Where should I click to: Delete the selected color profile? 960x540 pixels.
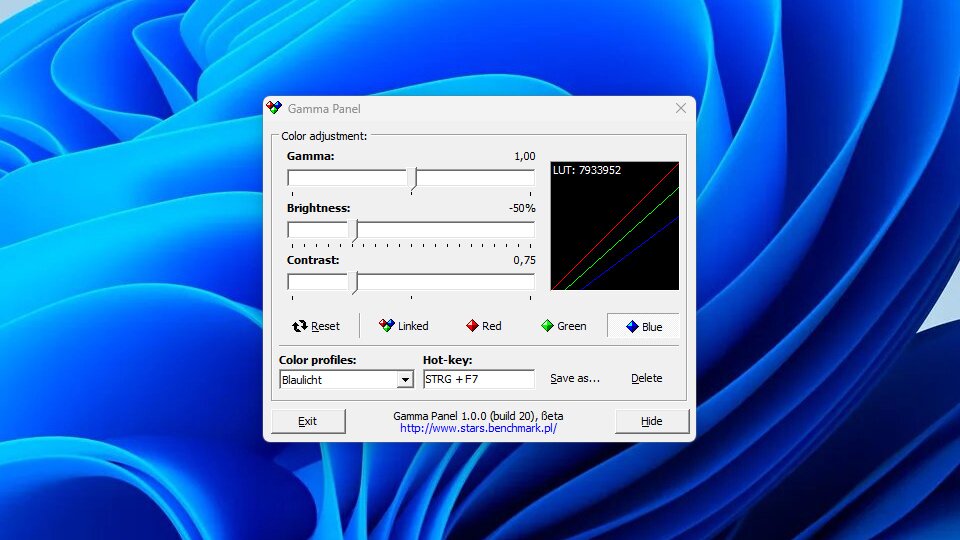[x=646, y=378]
